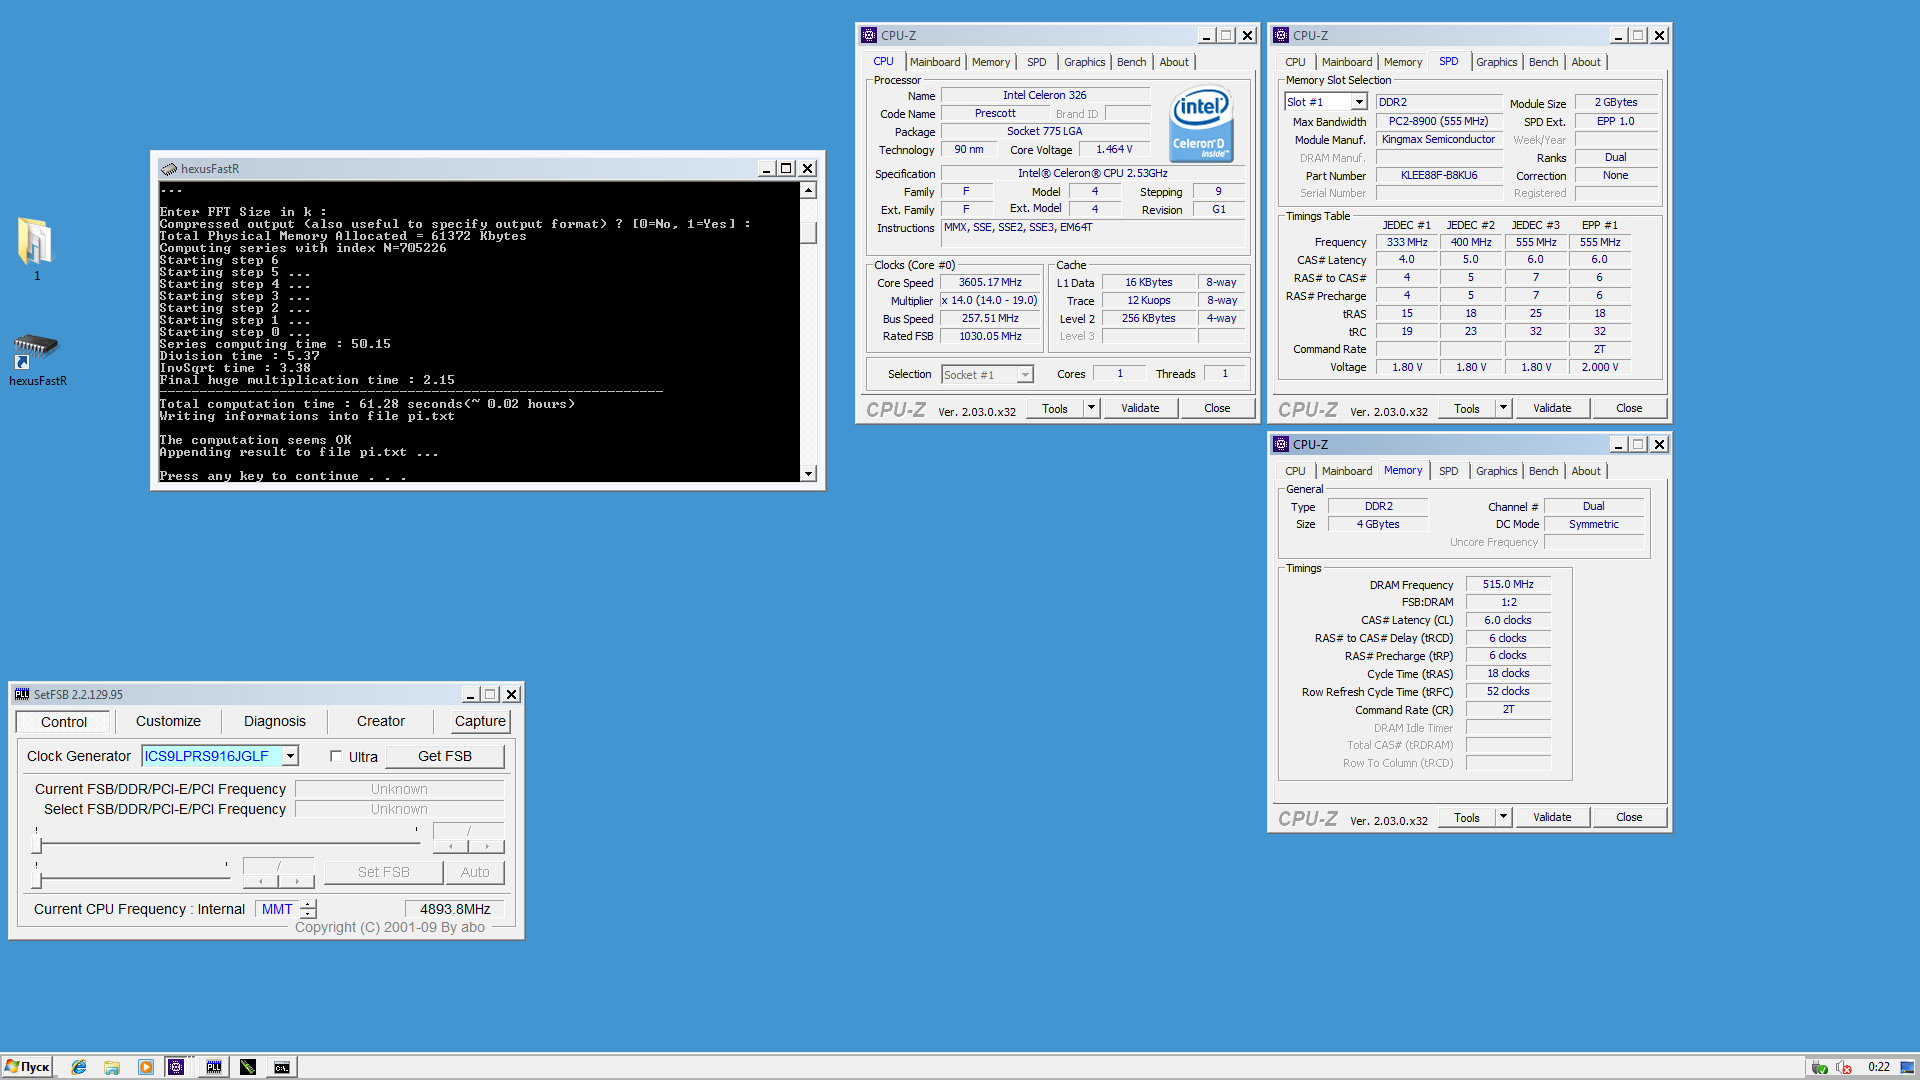Screen dimensions: 1920x1080
Task: Expand the Clock Generator dropdown
Action: click(290, 756)
